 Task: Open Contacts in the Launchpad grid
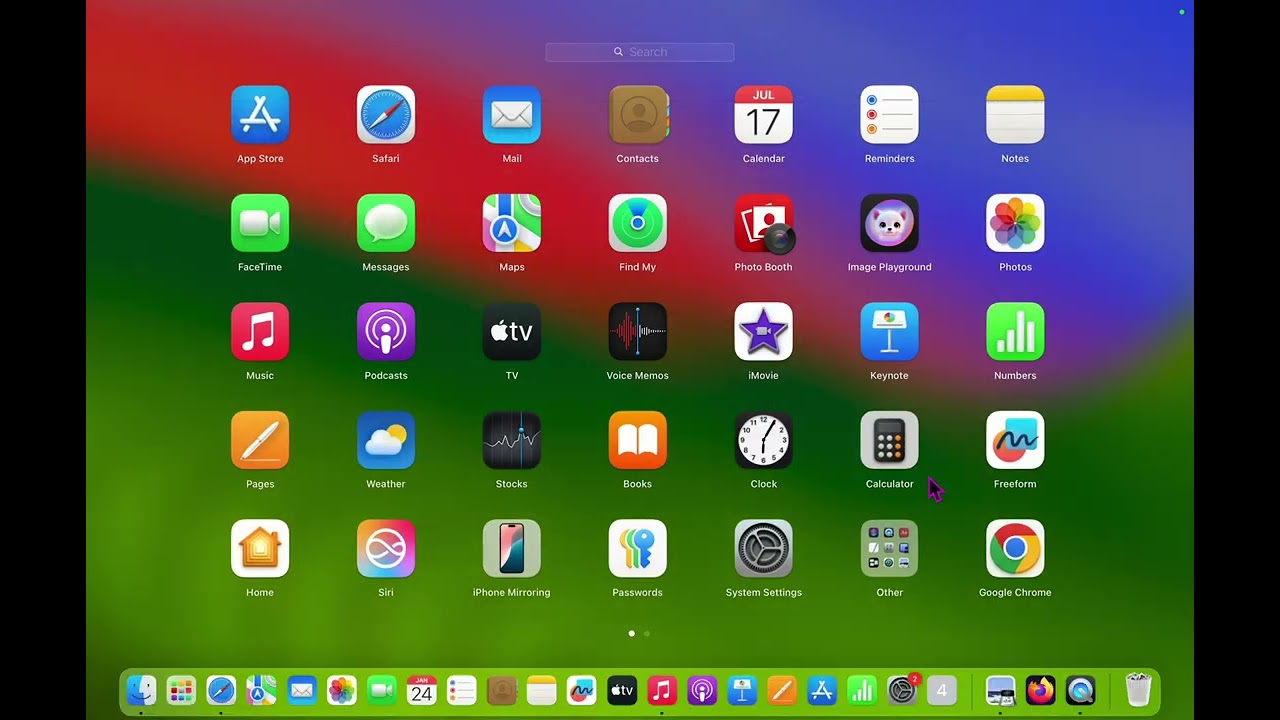click(638, 115)
